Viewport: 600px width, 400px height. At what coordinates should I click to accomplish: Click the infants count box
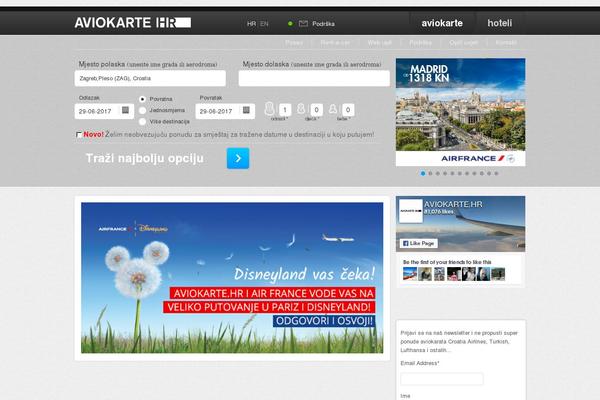click(x=348, y=110)
